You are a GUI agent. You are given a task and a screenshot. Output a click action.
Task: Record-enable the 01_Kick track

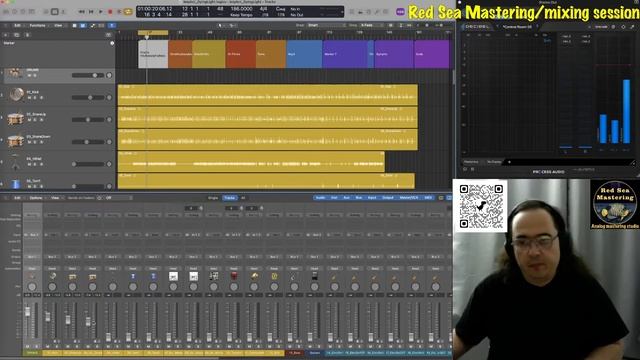coord(41,98)
